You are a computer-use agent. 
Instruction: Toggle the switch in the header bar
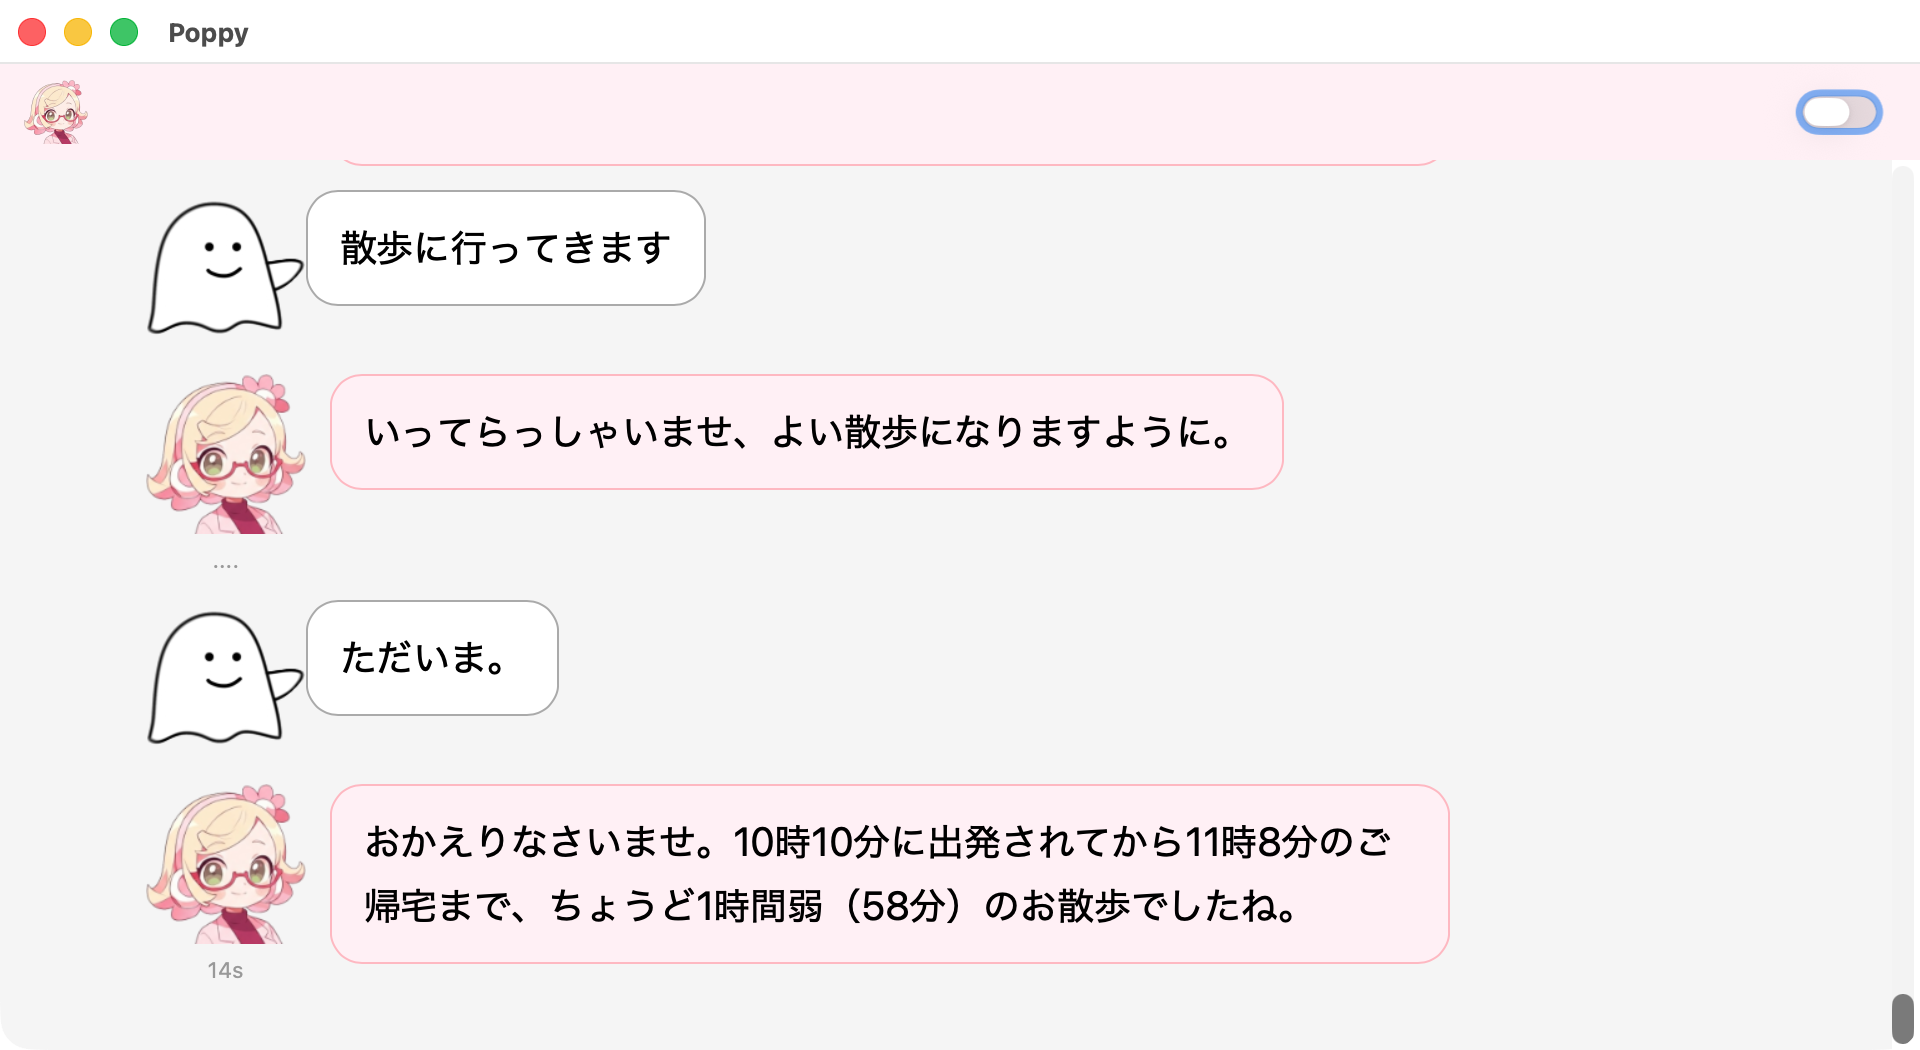[x=1838, y=112]
